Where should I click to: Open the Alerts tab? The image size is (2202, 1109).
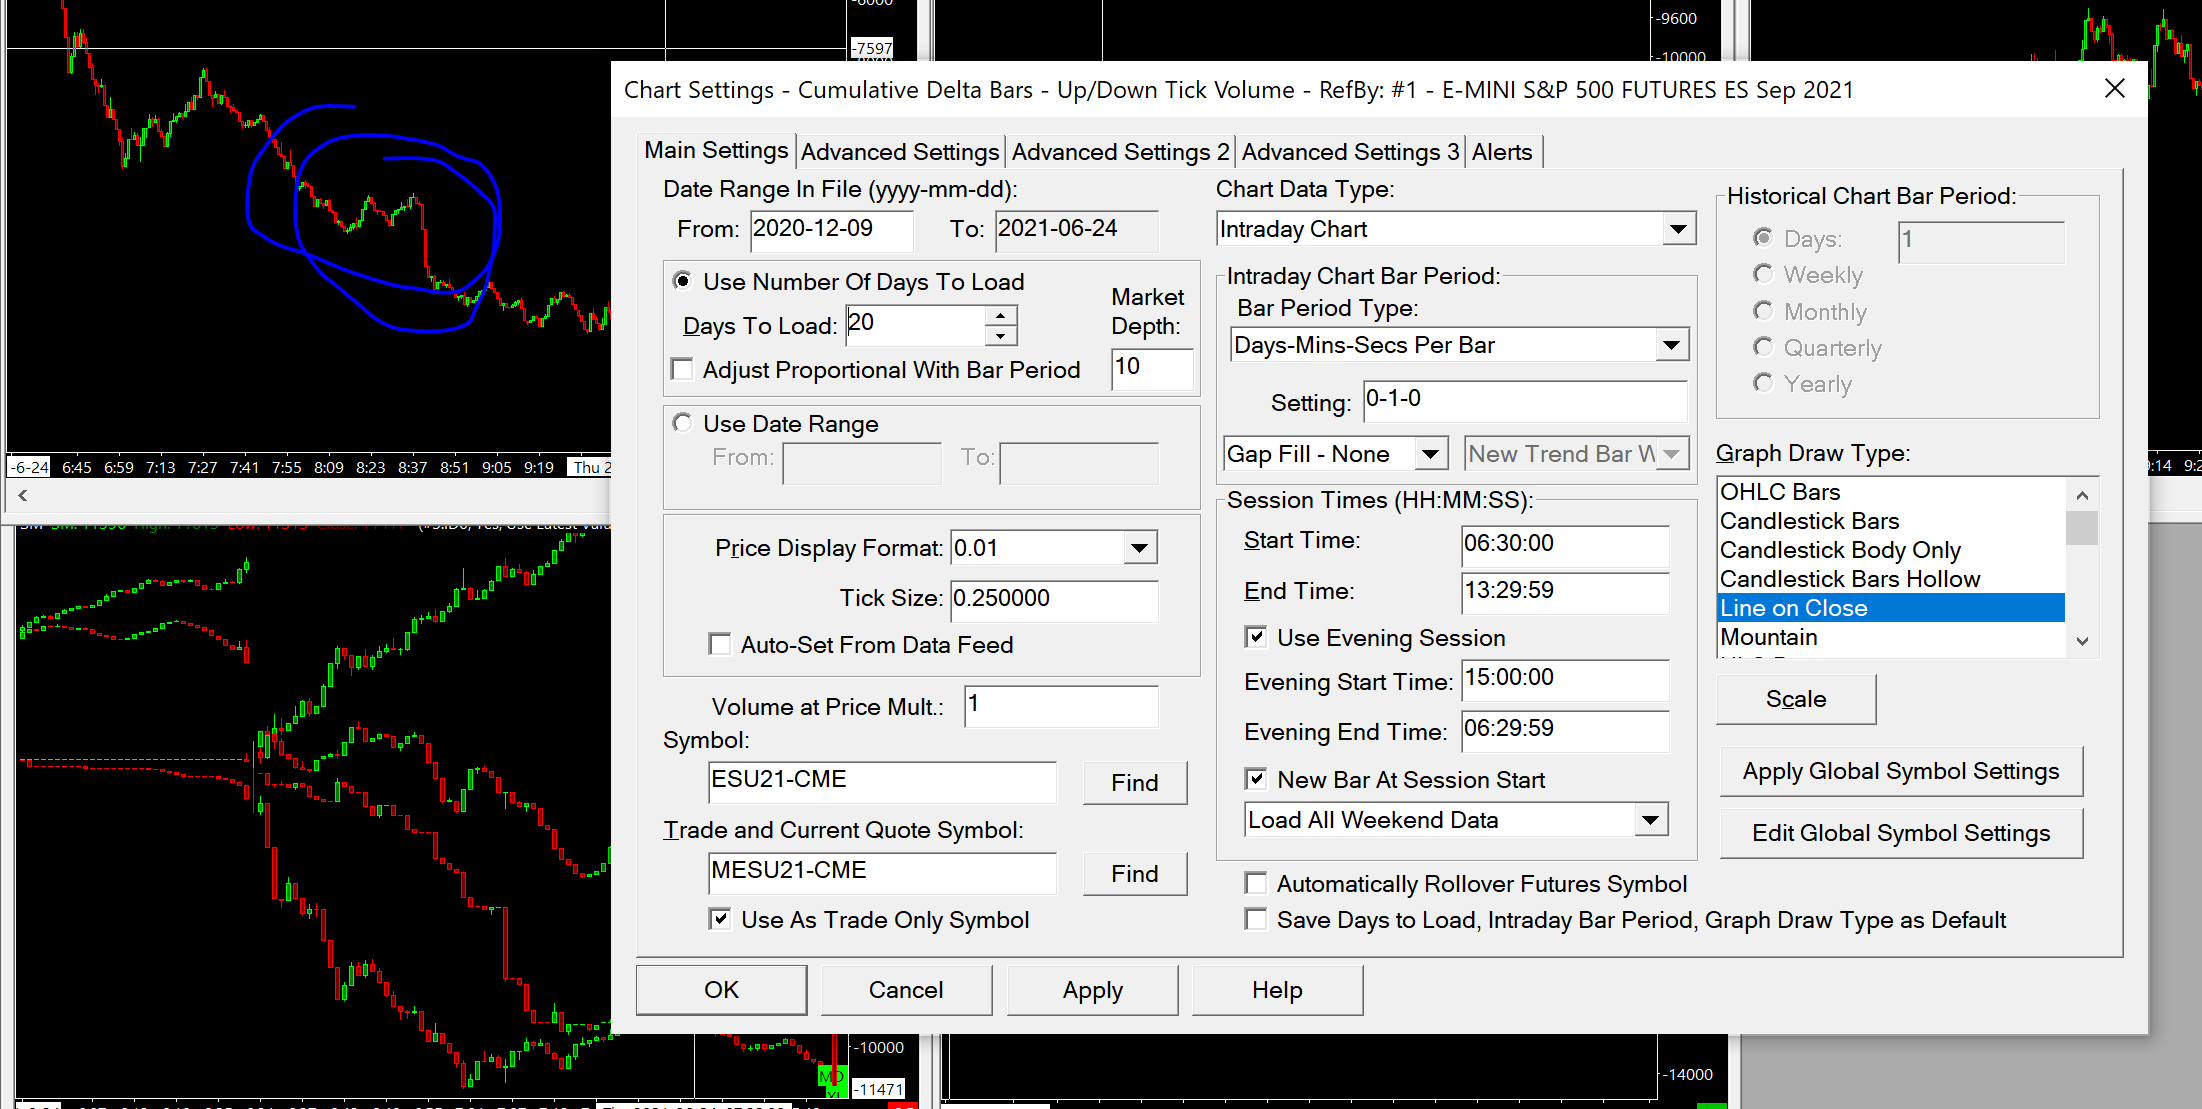pos(1502,152)
